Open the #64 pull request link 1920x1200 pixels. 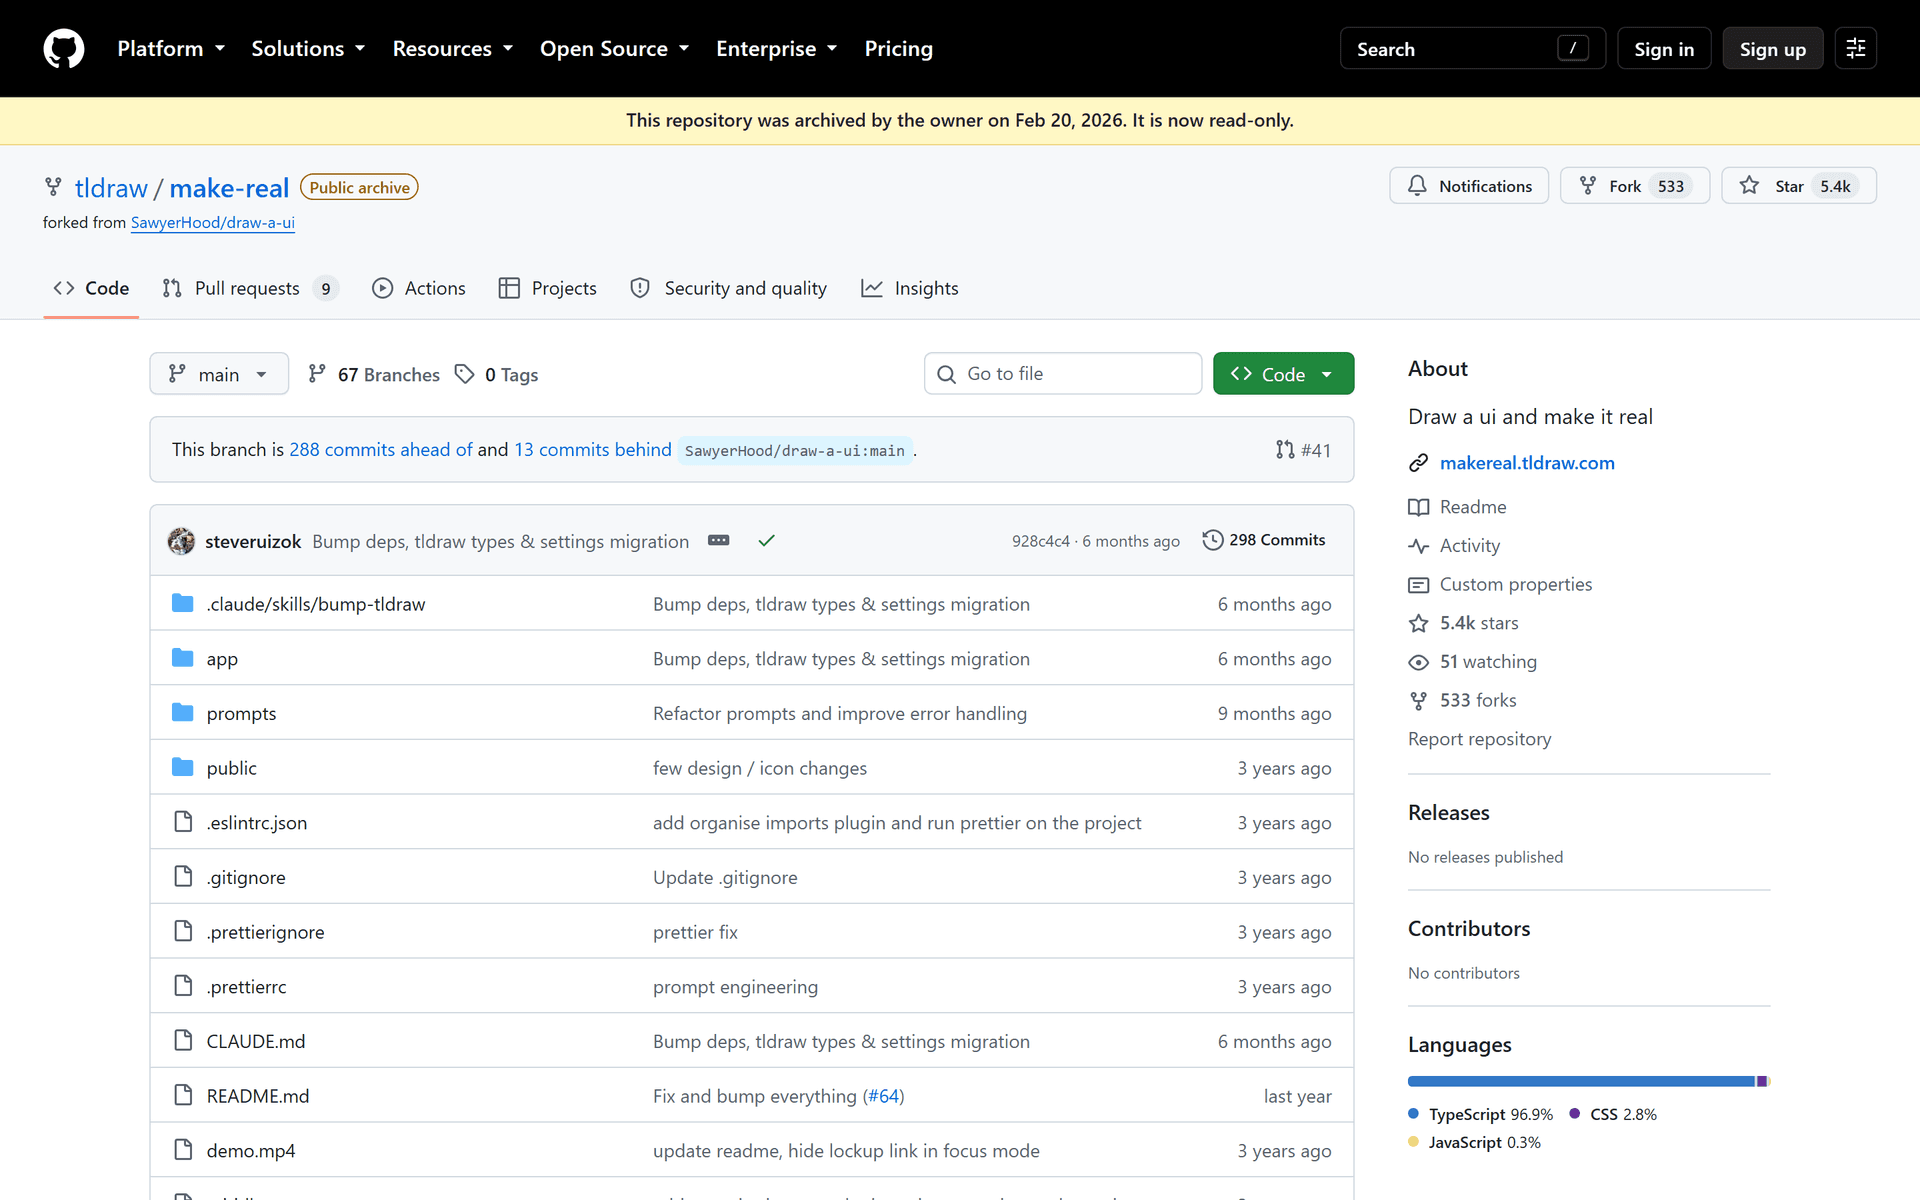click(x=883, y=1096)
